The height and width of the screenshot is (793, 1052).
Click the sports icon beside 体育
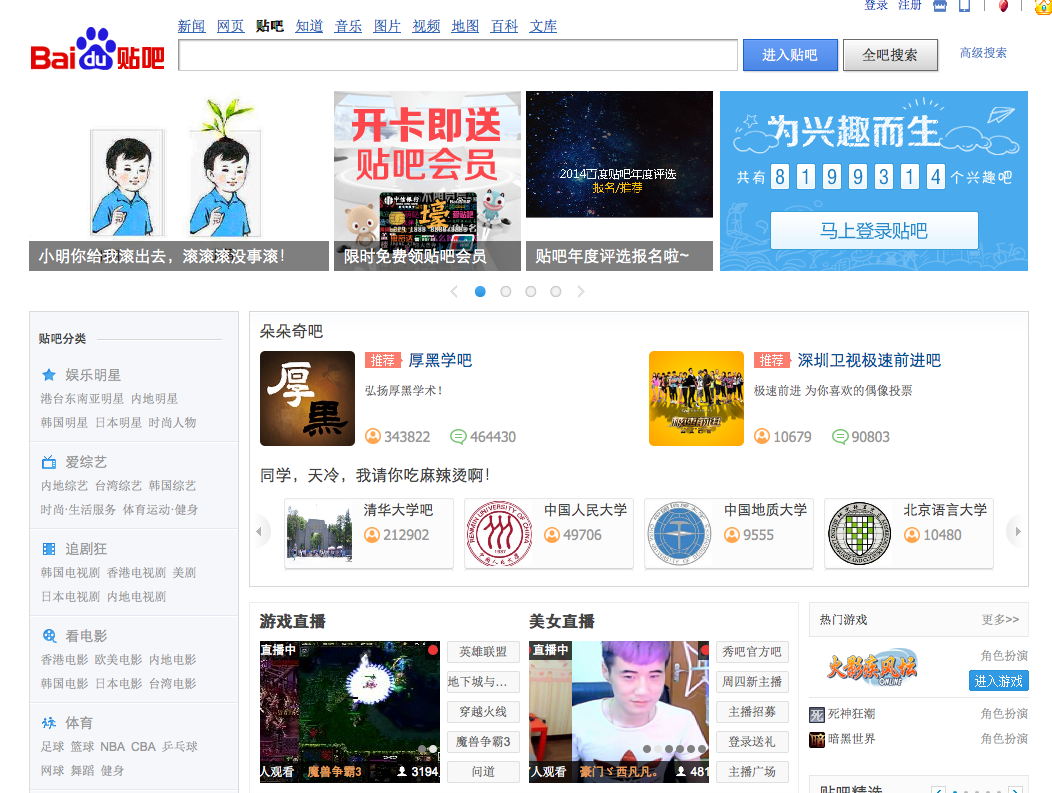point(49,722)
